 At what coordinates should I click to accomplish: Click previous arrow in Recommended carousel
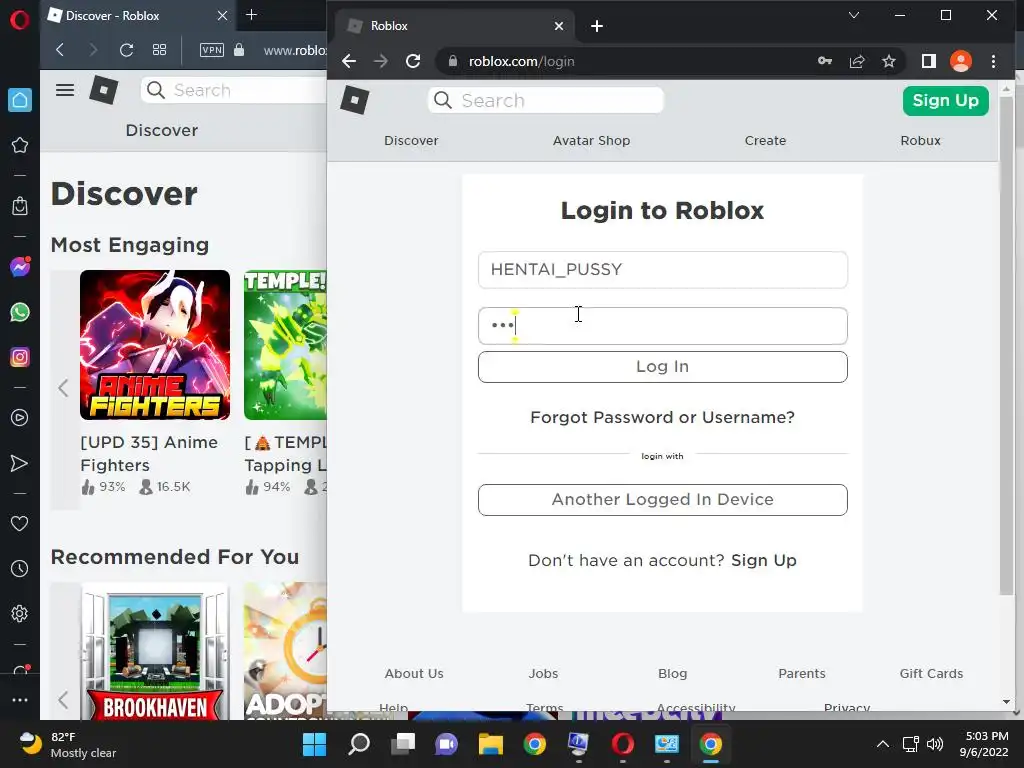click(63, 700)
